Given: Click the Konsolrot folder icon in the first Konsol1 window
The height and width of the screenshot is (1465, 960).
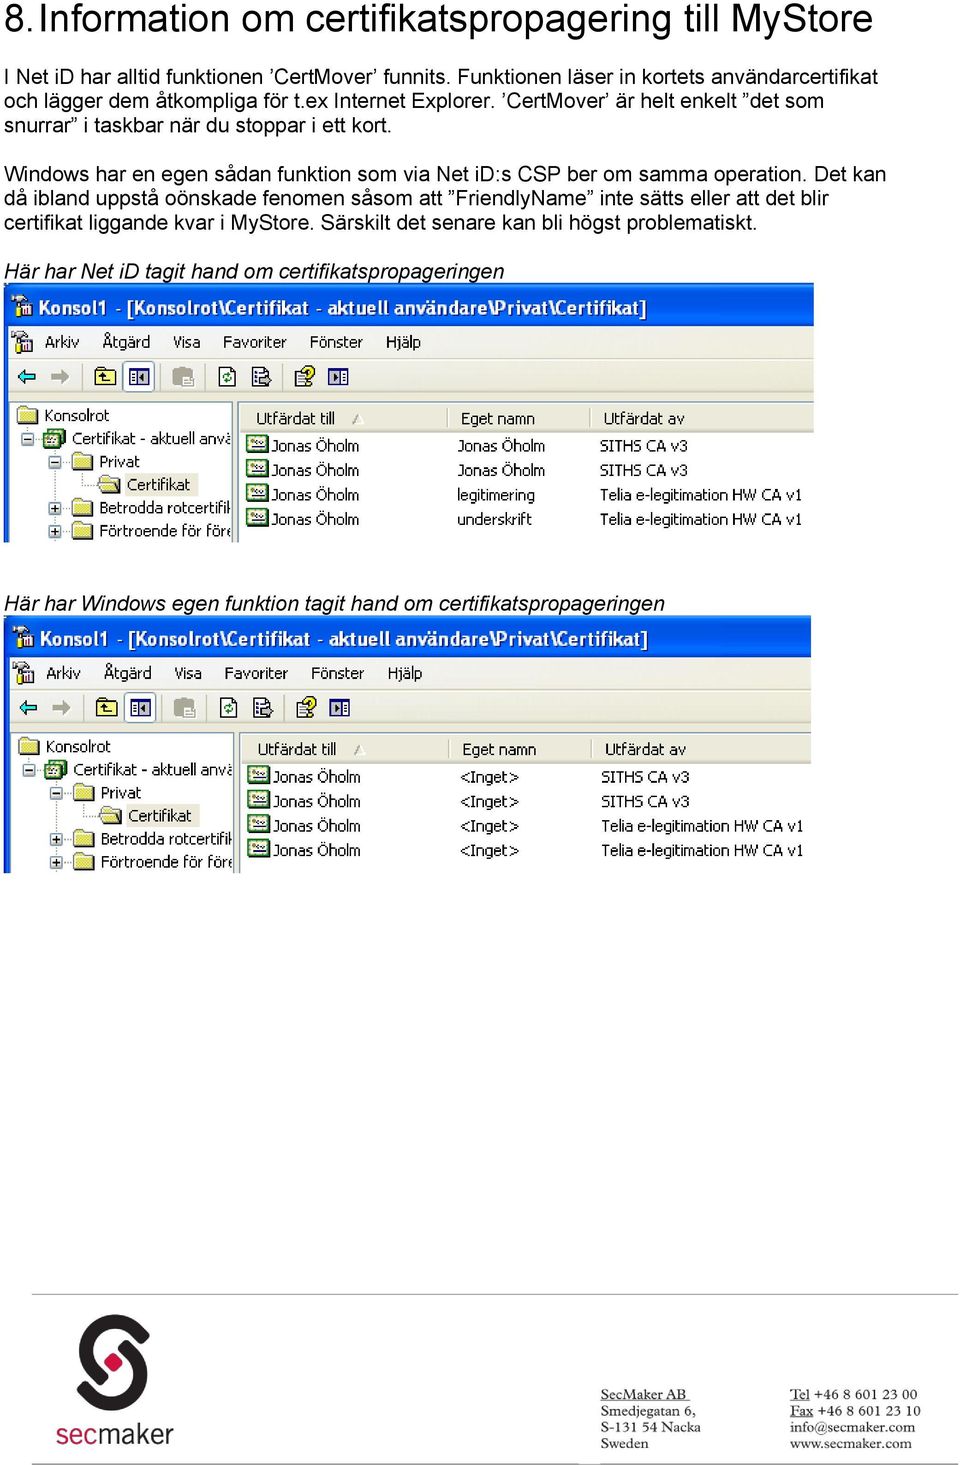Looking at the screenshot, I should click(x=28, y=415).
